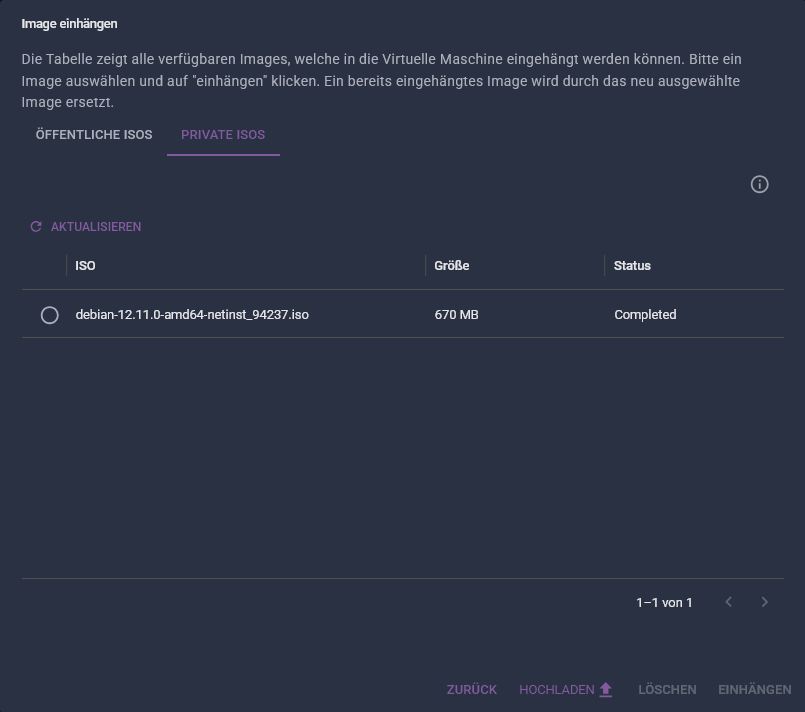805x712 pixels.
Task: Click the "1–1 von 1" pagination label
Action: coord(664,602)
